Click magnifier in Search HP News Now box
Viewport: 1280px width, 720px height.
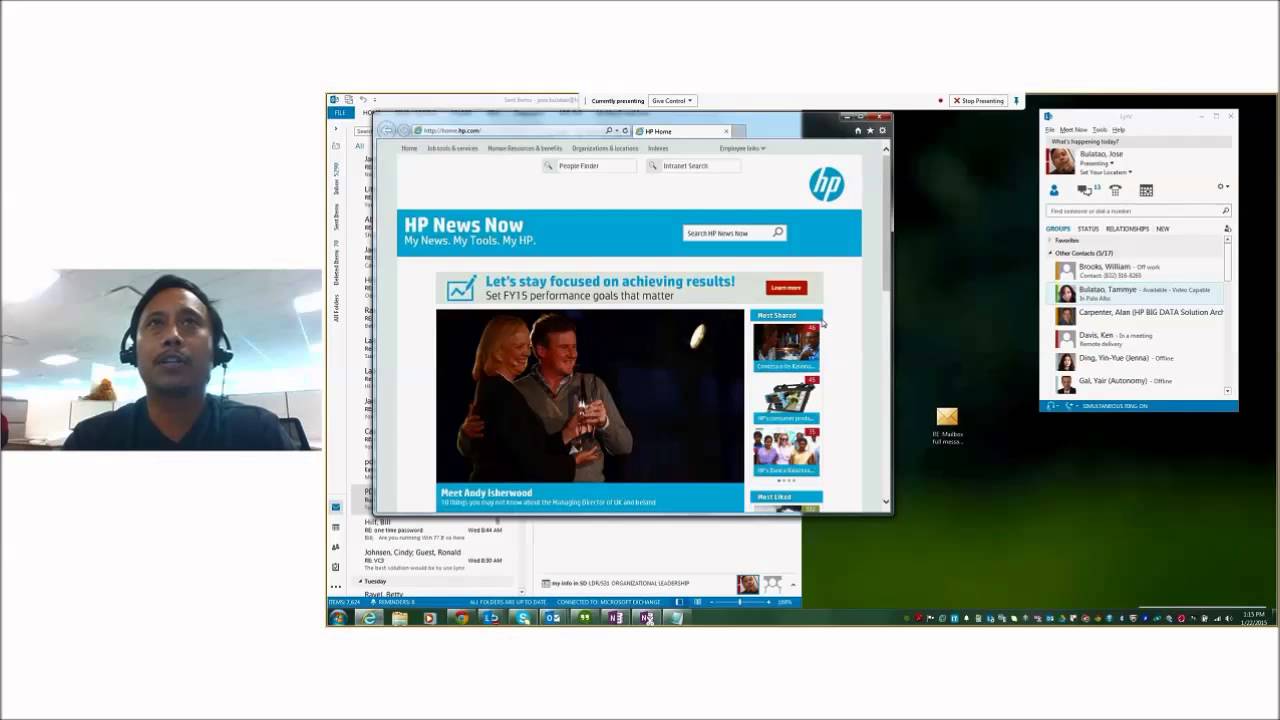(x=778, y=233)
